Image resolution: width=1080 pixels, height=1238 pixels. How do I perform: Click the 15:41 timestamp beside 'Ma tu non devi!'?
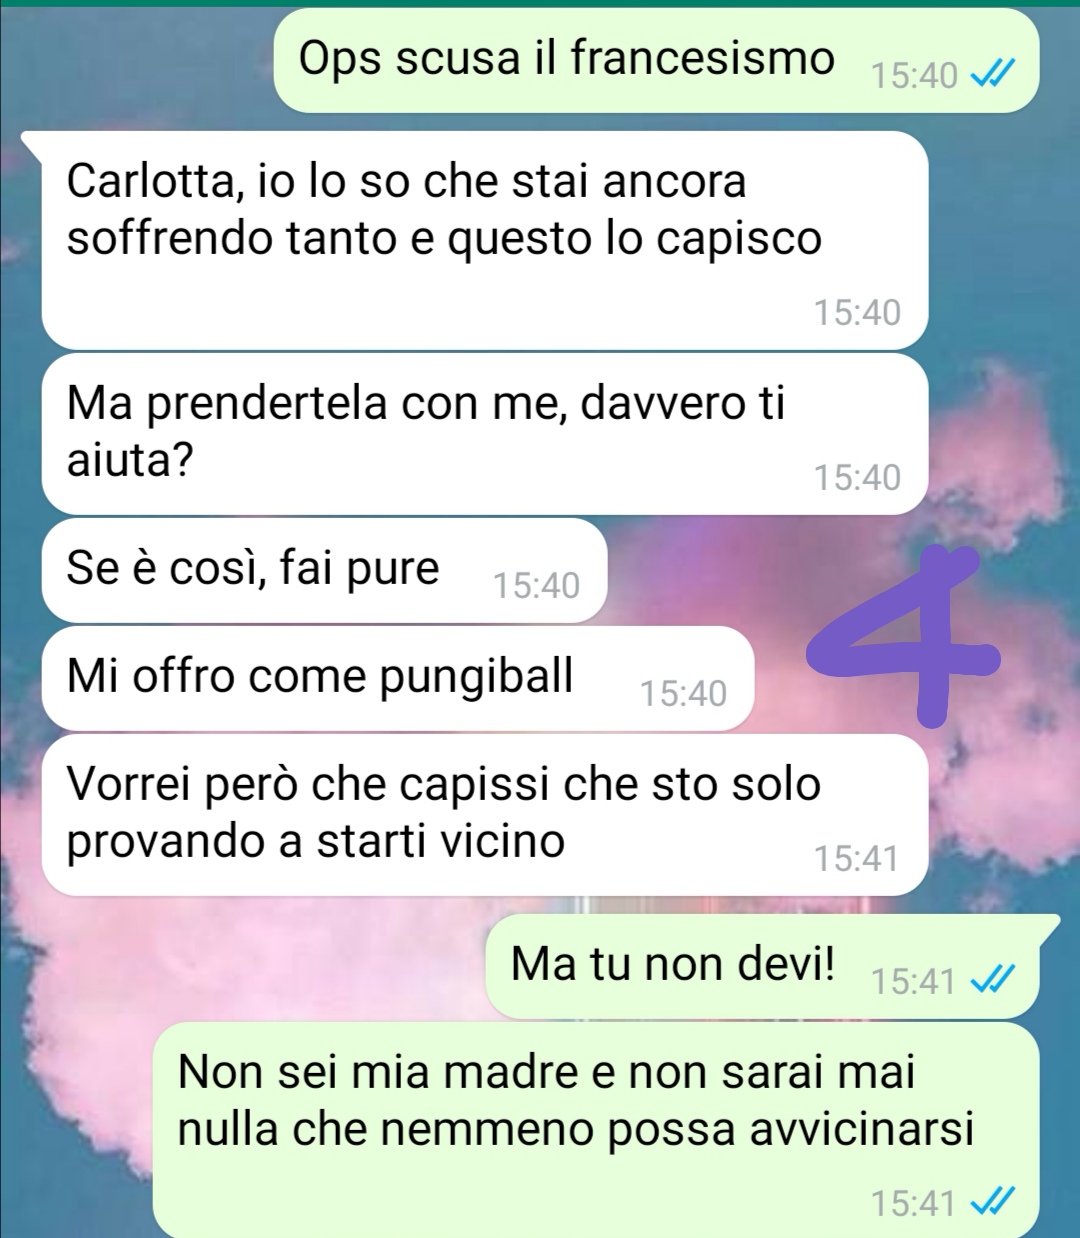coord(914,981)
